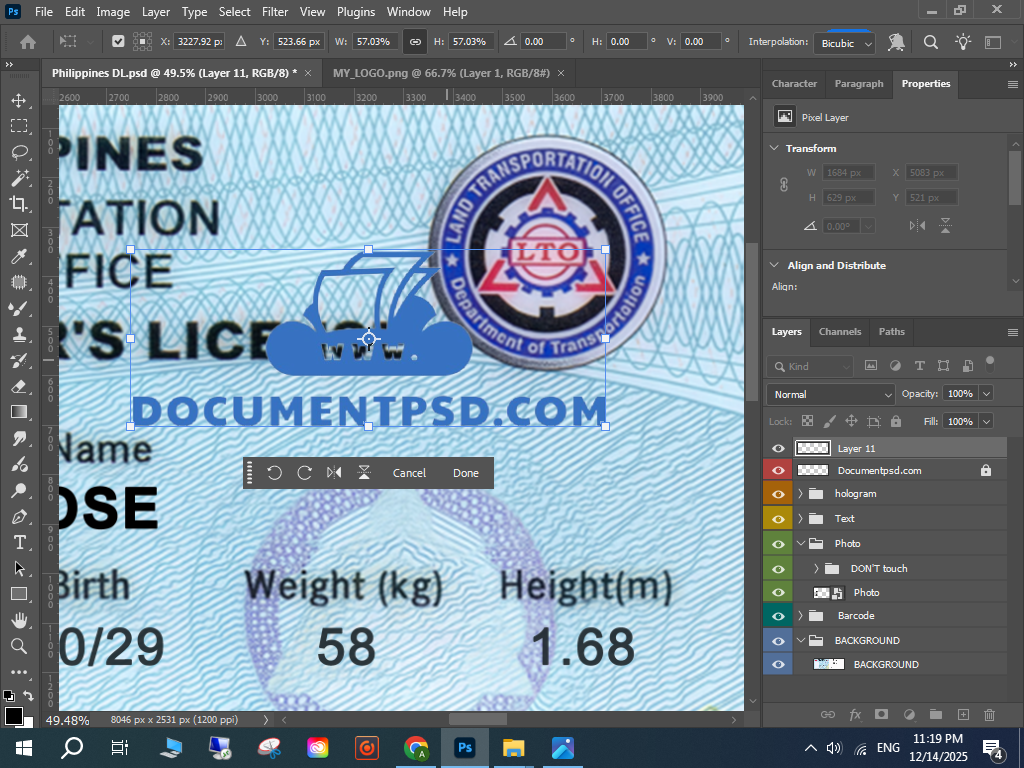Open the Interpolation Bicubic dropdown
Image resolution: width=1024 pixels, height=768 pixels.
coord(846,43)
